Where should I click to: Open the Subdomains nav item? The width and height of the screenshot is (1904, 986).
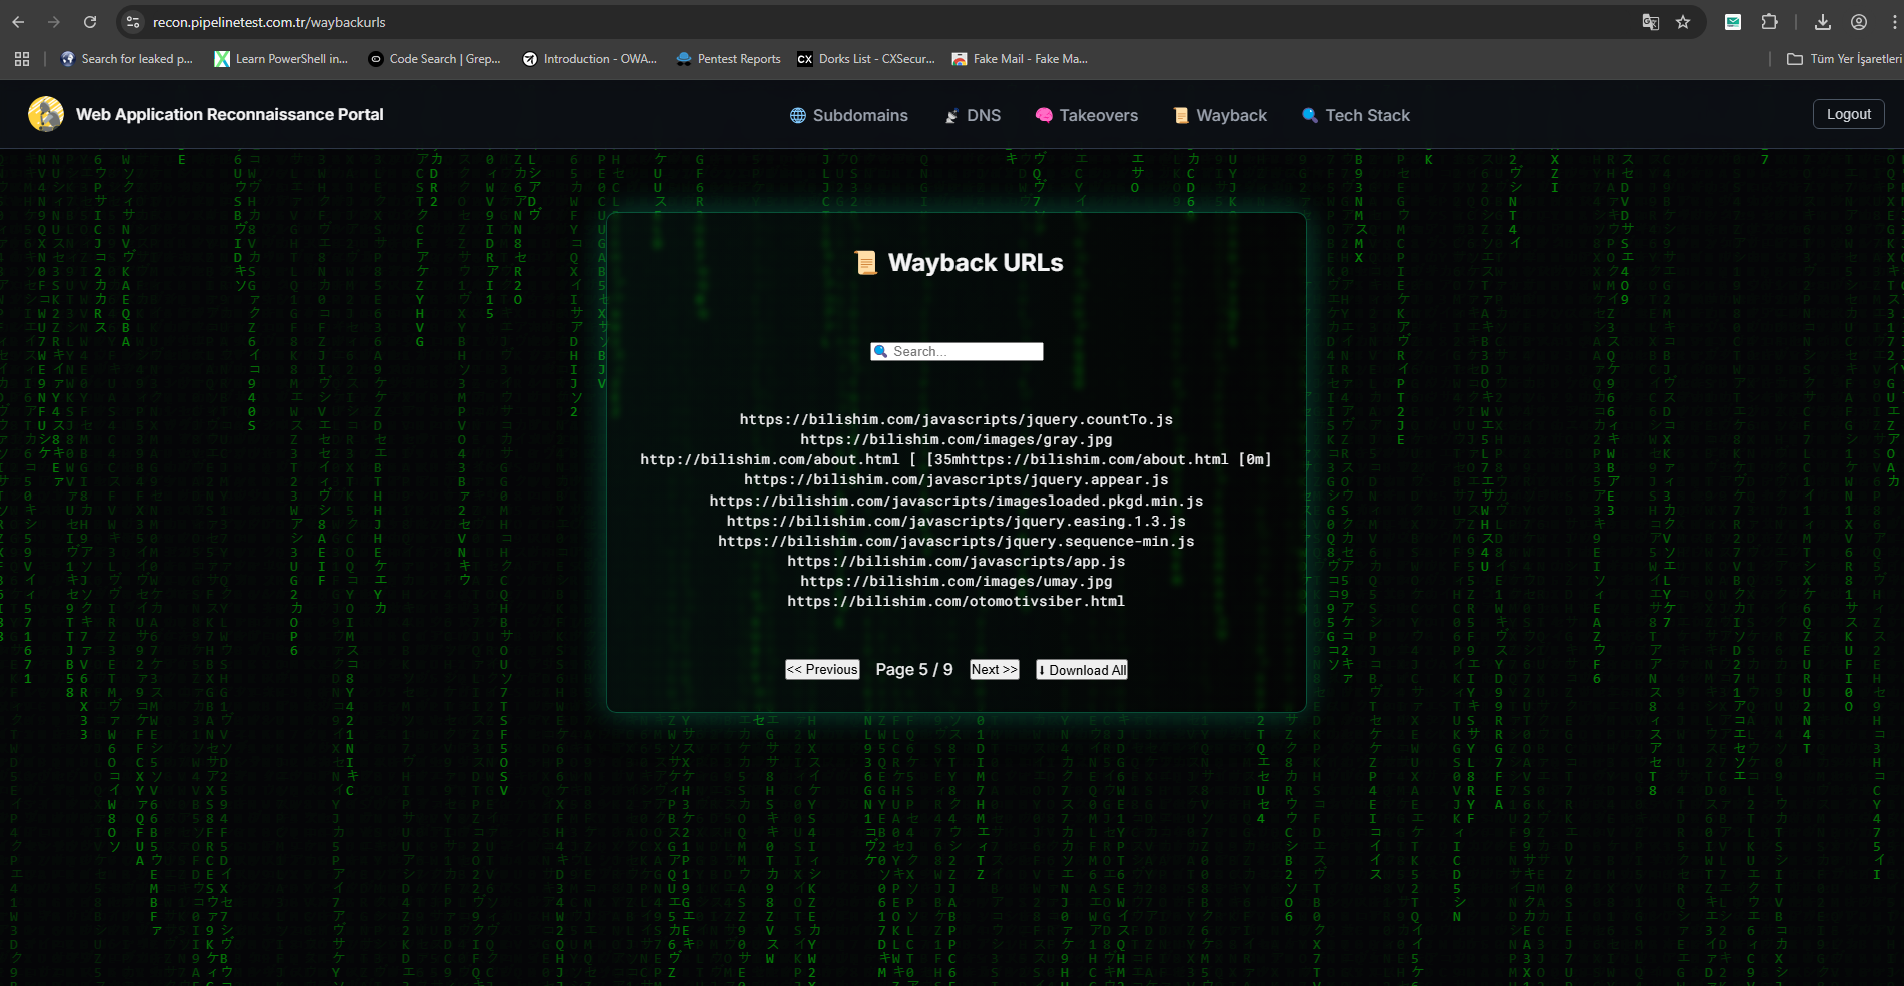pyautogui.click(x=849, y=115)
